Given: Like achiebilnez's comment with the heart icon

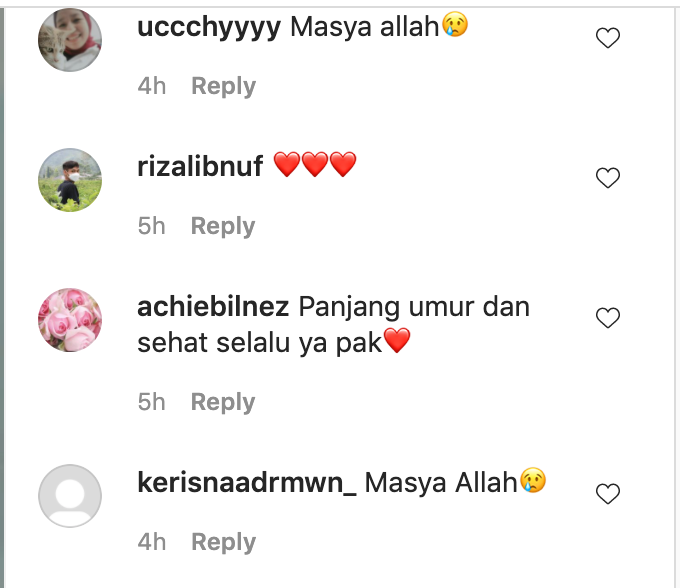Looking at the screenshot, I should click(x=608, y=318).
